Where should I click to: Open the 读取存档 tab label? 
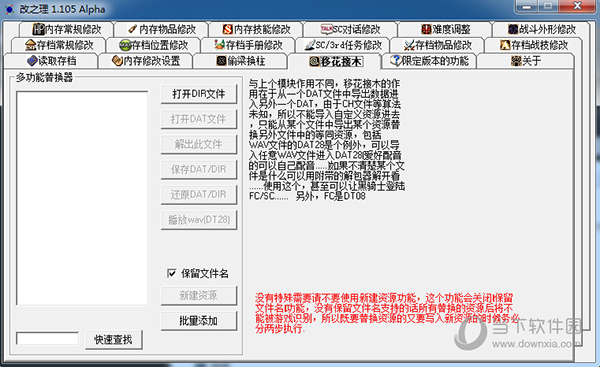point(57,61)
